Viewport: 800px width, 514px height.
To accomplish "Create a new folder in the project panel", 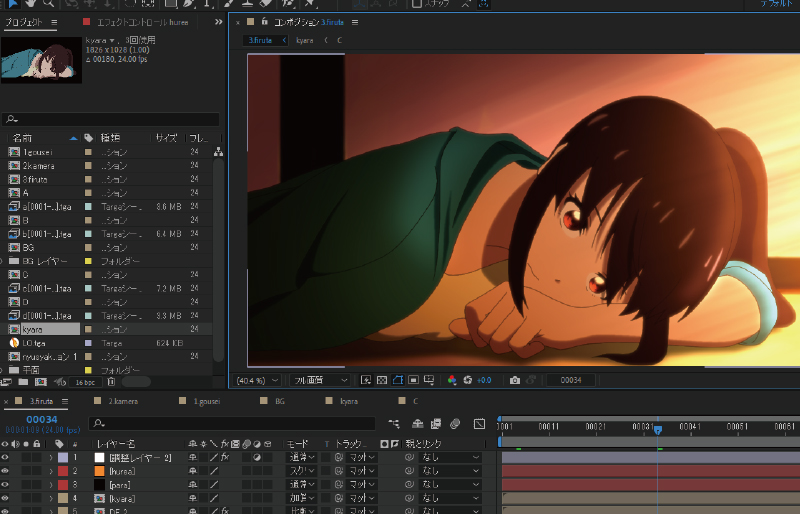I will (23, 381).
